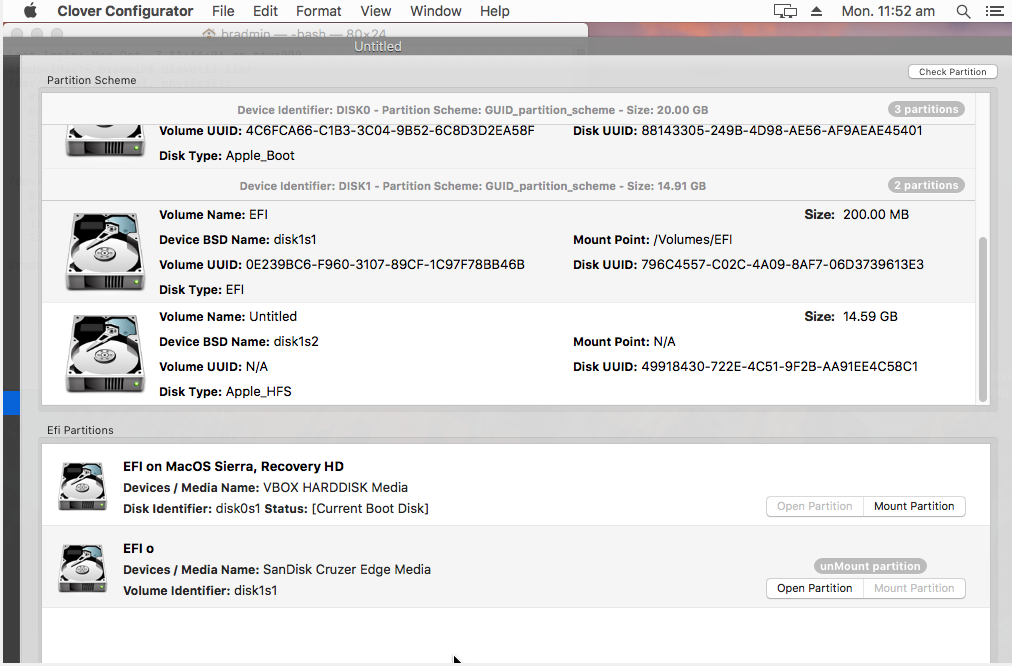Click the Size 14.59 GB value
Screen dimensions: 1012x666
(x=870, y=316)
